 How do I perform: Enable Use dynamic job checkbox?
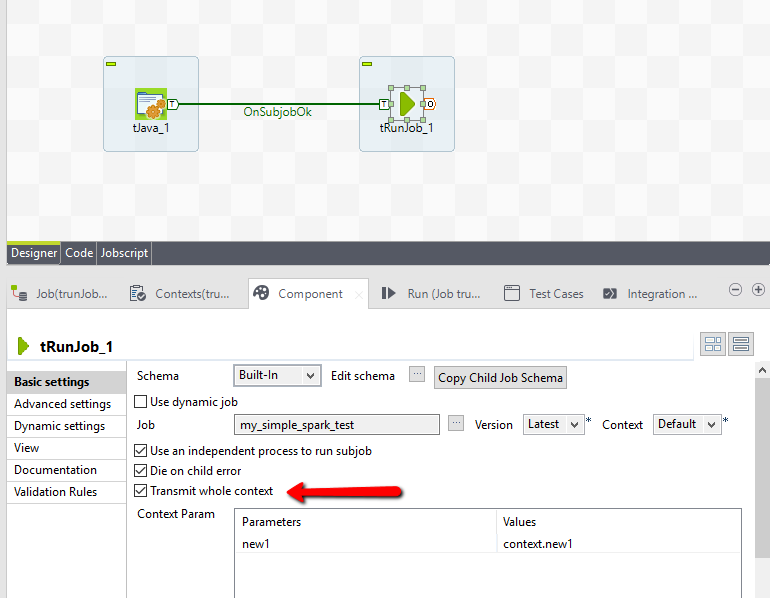(x=140, y=402)
